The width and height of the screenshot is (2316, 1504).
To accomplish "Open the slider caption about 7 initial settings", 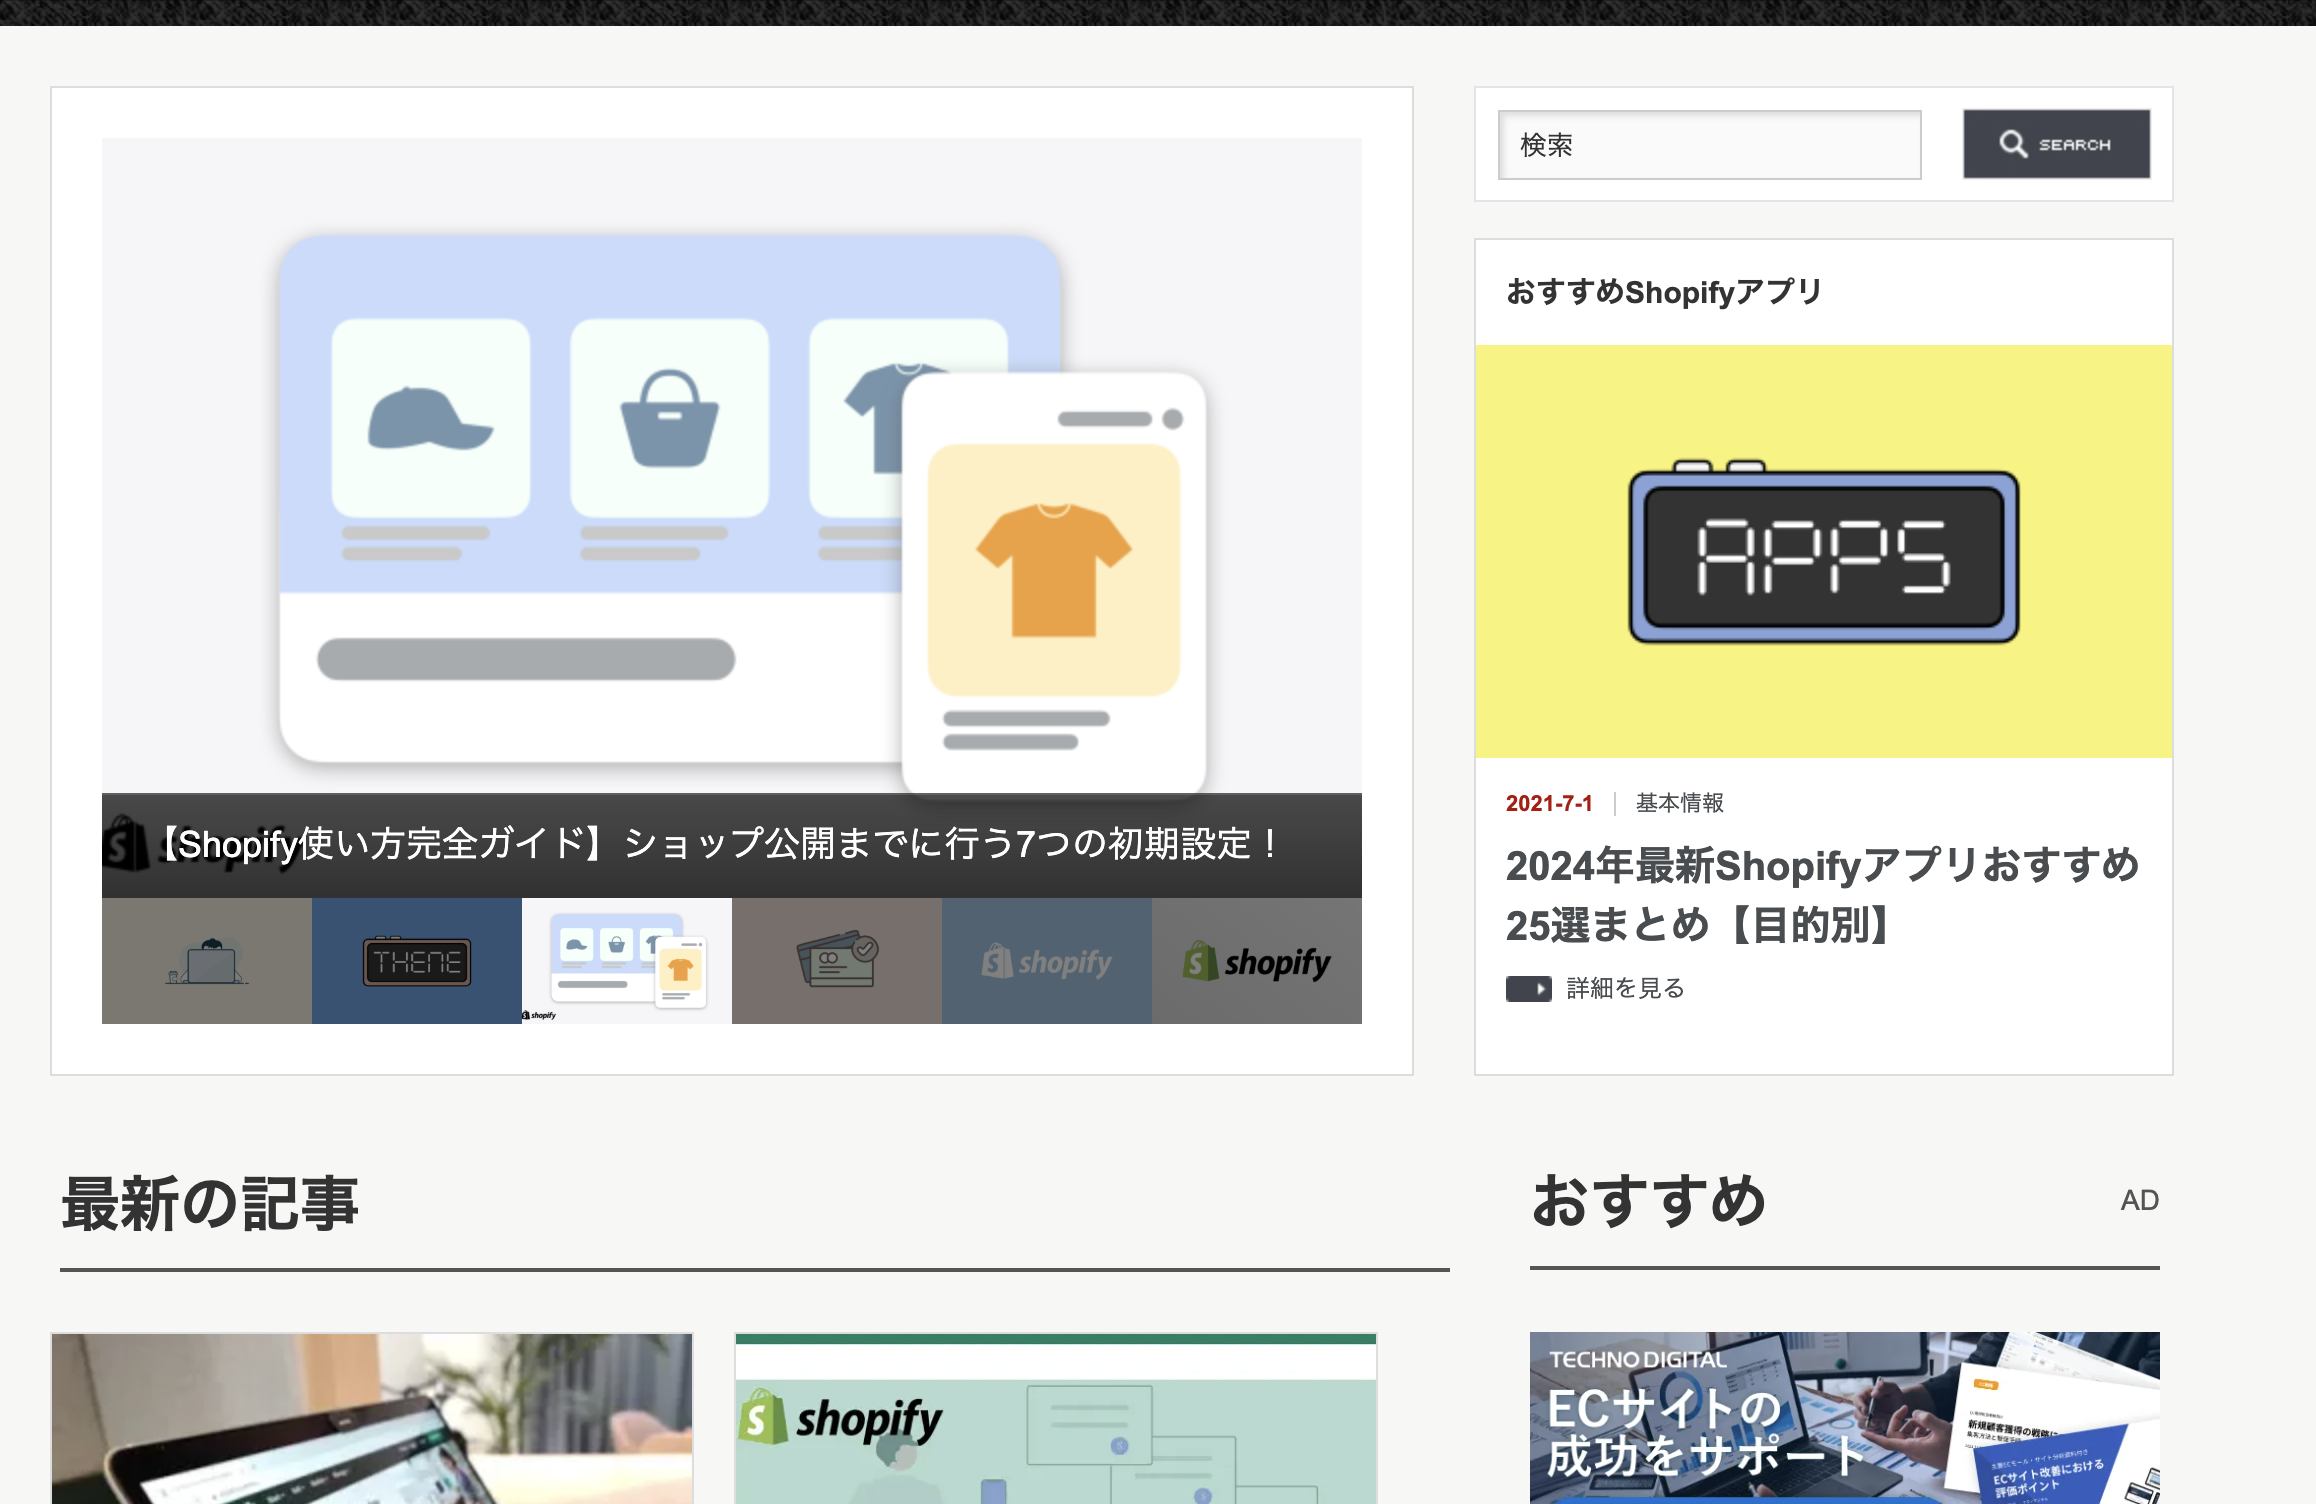I will click(718, 844).
